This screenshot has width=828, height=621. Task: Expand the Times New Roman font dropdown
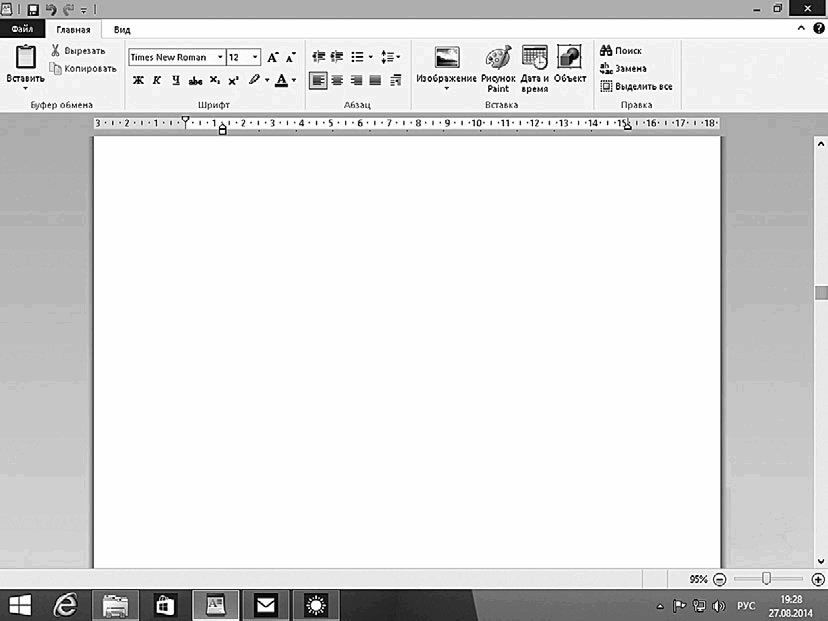click(220, 57)
